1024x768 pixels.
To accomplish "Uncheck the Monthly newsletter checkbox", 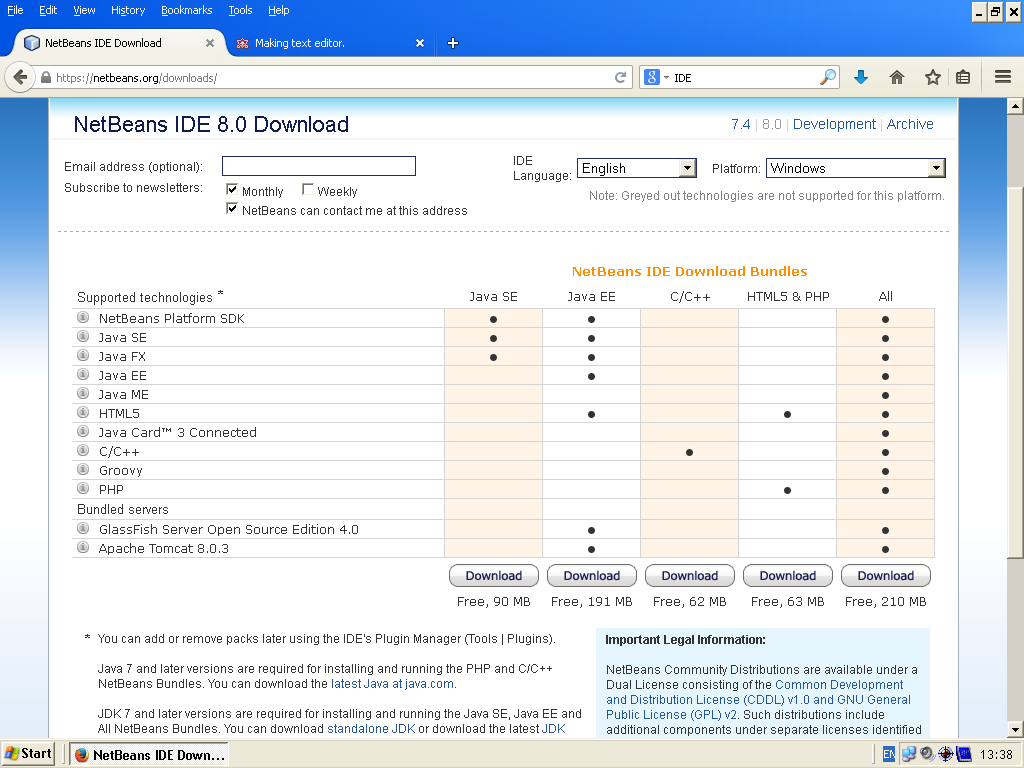I will pyautogui.click(x=232, y=190).
